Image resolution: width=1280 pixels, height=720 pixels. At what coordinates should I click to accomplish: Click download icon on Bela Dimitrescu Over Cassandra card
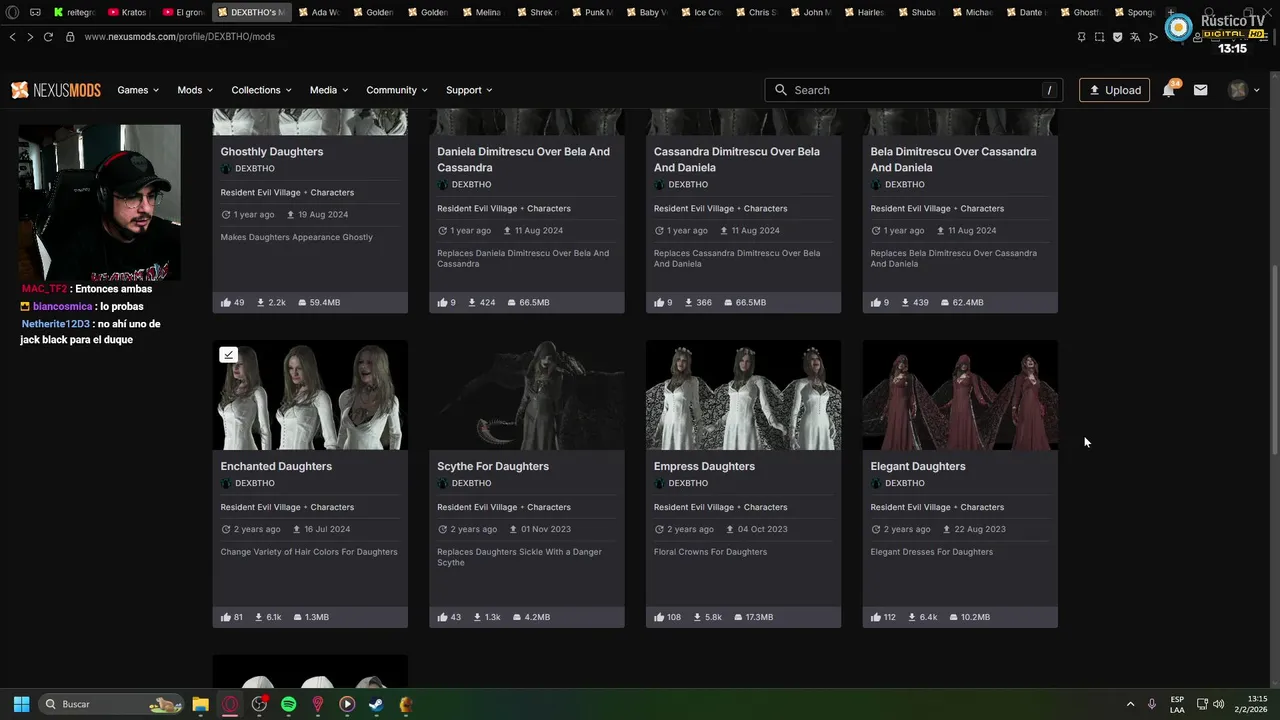(904, 302)
